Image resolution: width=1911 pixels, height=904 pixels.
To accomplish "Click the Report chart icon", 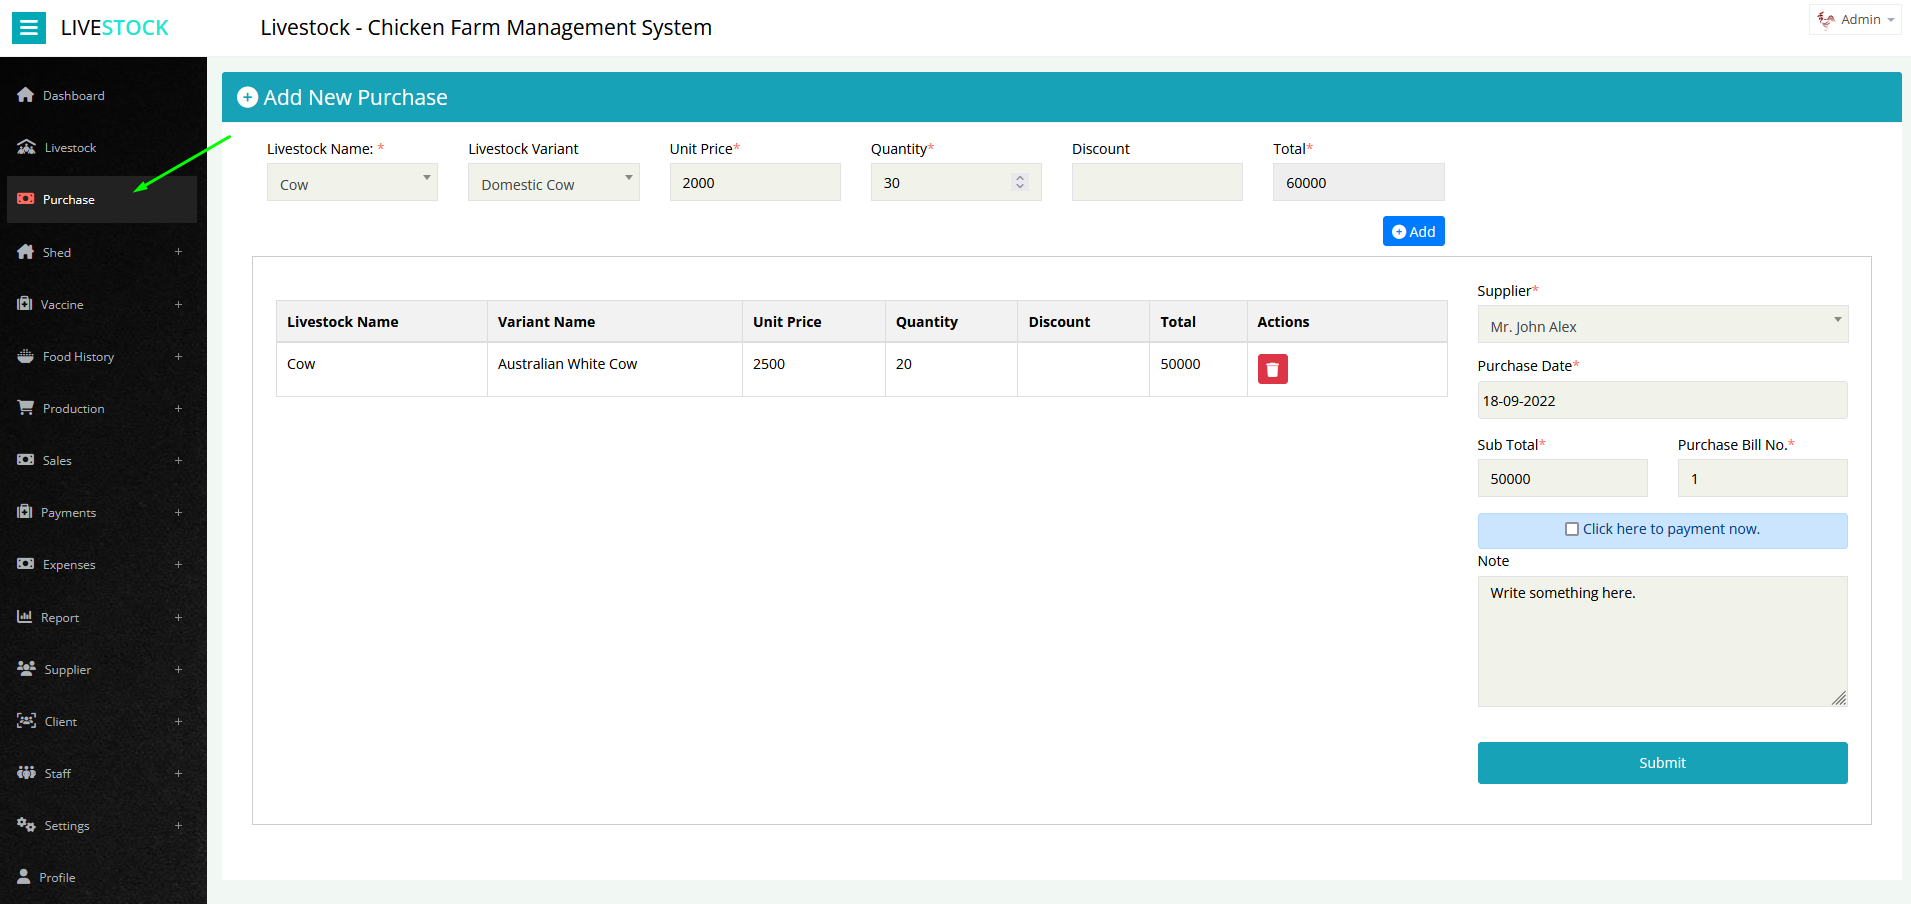I will [x=25, y=616].
